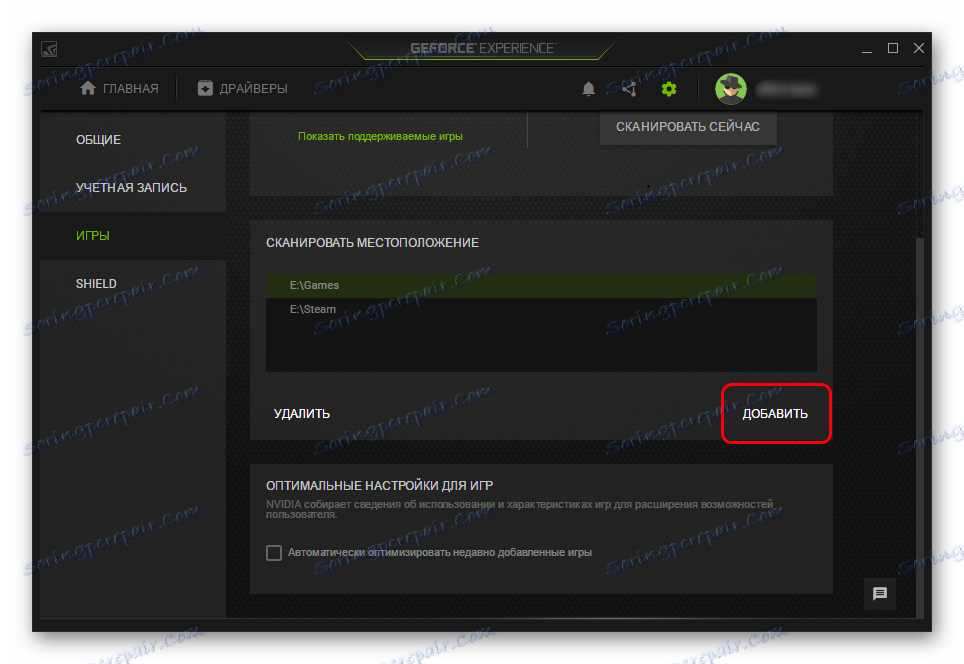
Task: Select the E:\Games location row
Action: 541,285
